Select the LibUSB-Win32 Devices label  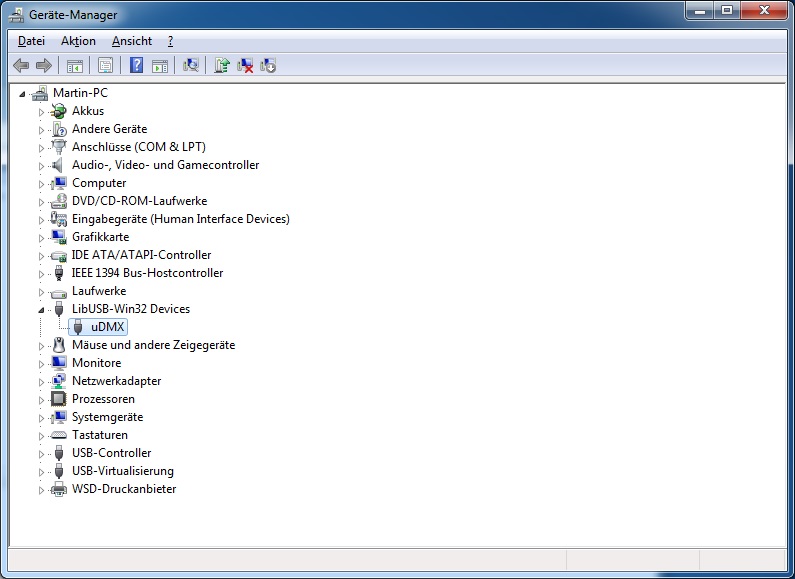point(131,309)
